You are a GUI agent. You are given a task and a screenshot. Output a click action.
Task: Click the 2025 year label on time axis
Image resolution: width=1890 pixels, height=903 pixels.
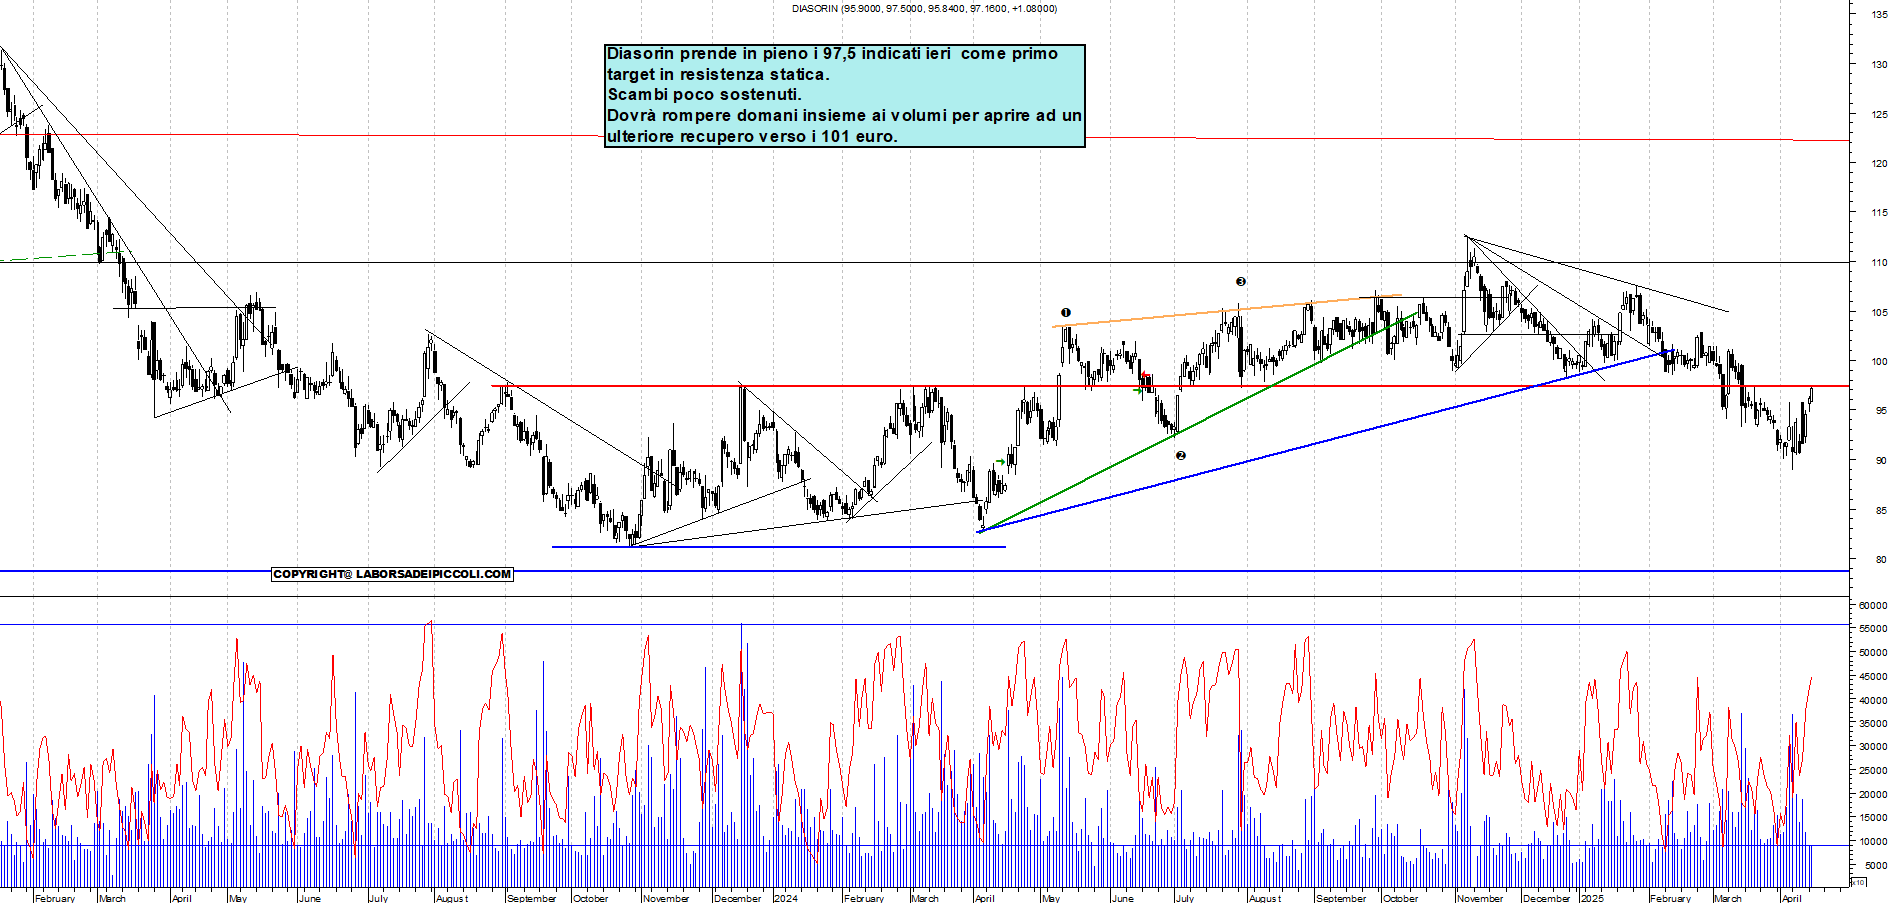pos(1593,898)
